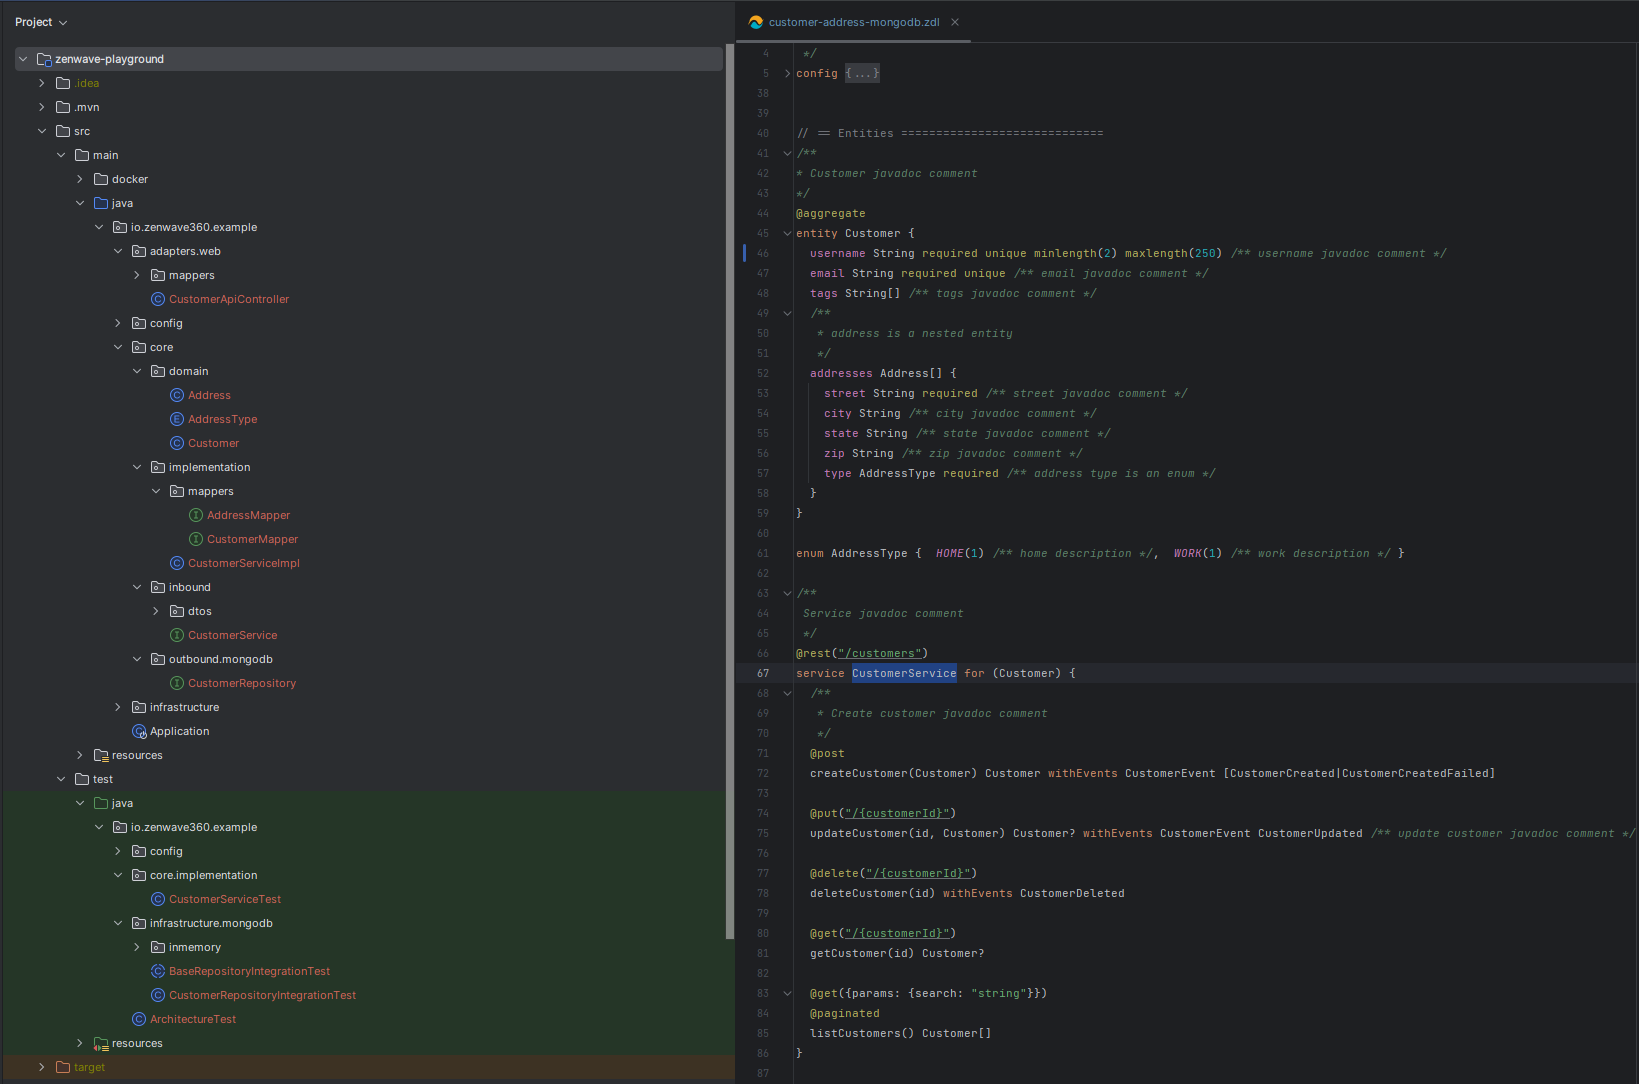Click the "/{customerId}" link on @delete line
The width and height of the screenshot is (1639, 1084).
click(x=918, y=873)
